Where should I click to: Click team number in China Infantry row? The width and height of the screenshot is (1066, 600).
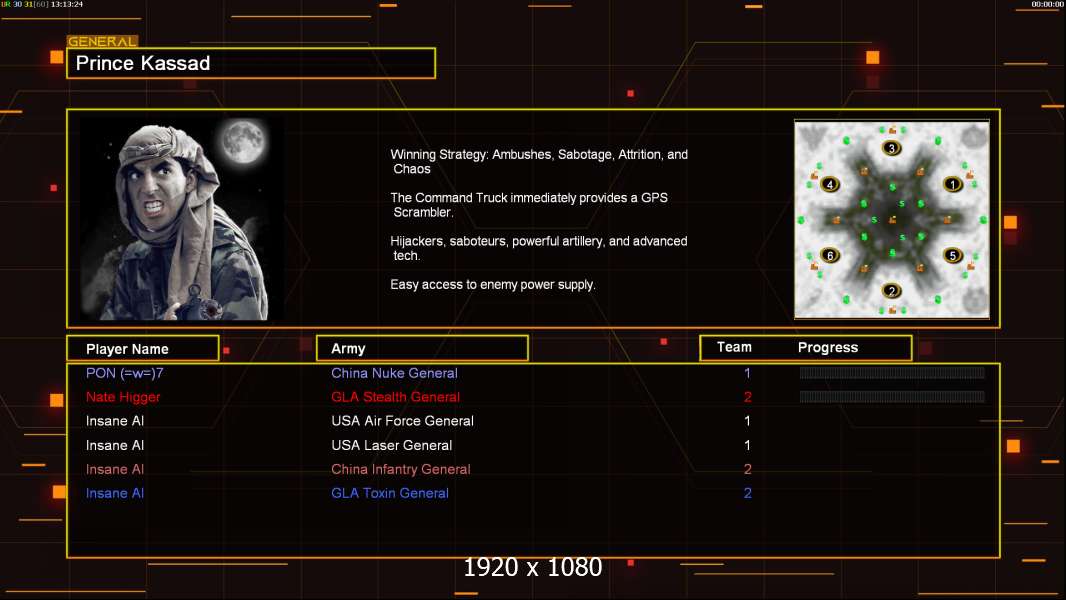(x=747, y=469)
